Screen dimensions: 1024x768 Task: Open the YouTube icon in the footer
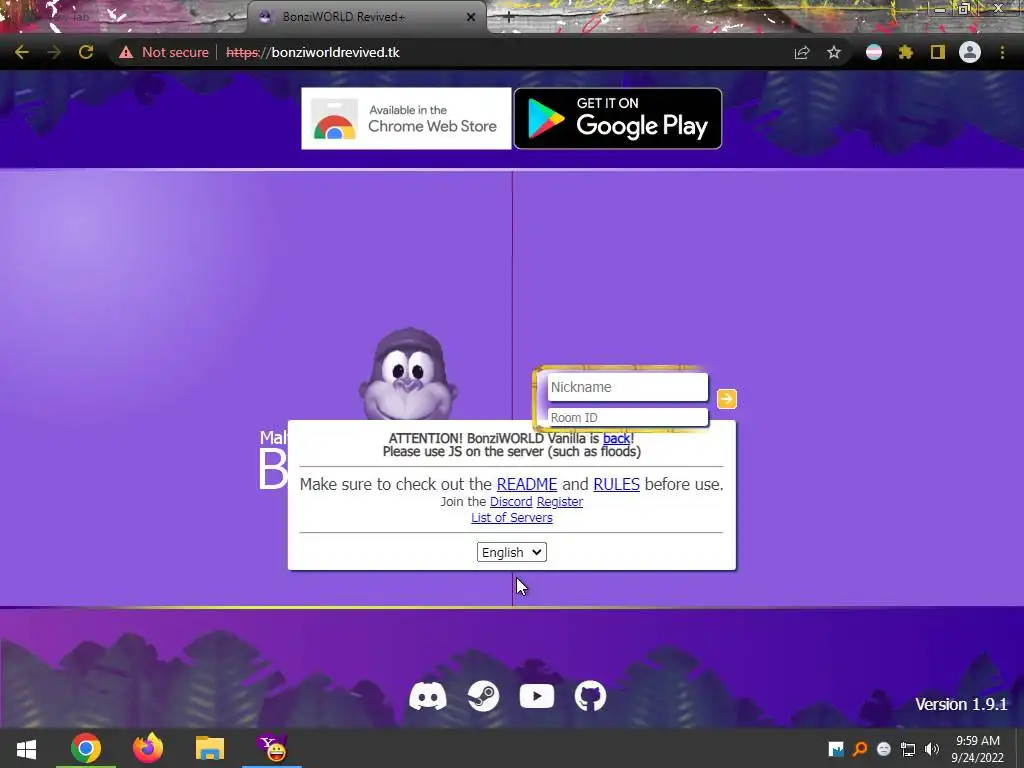(537, 696)
